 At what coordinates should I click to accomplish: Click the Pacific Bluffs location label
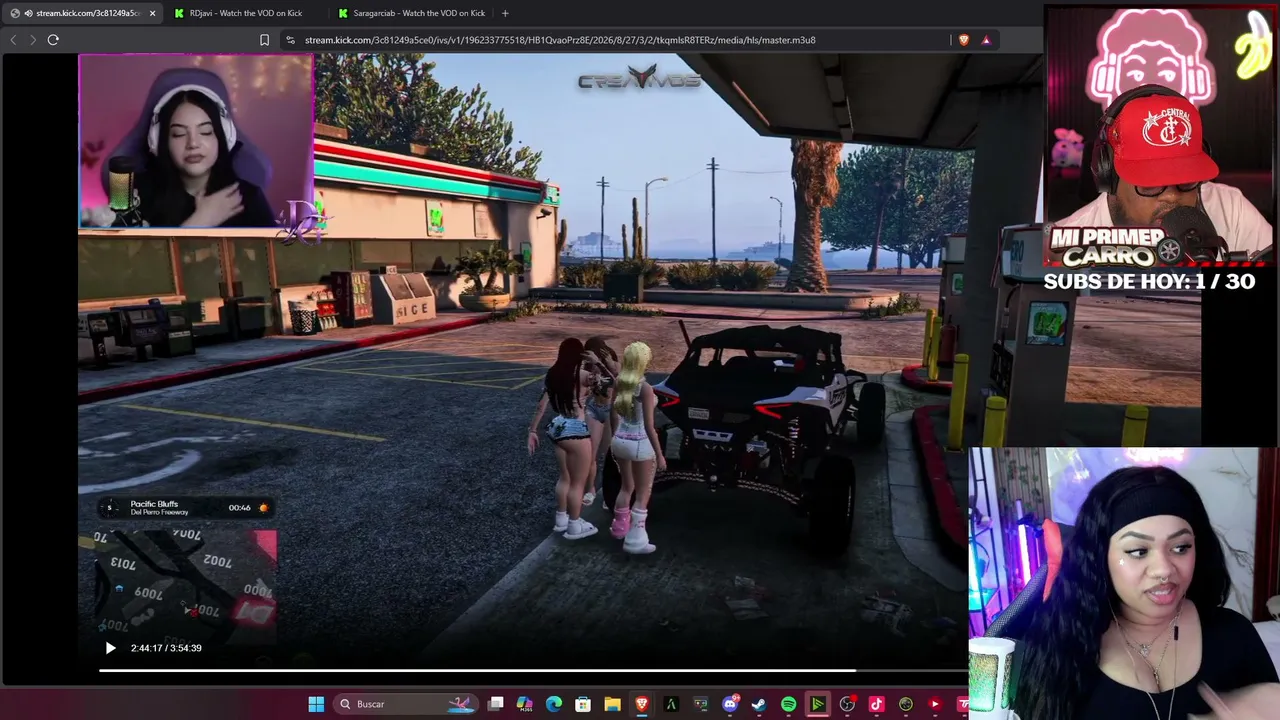click(154, 504)
